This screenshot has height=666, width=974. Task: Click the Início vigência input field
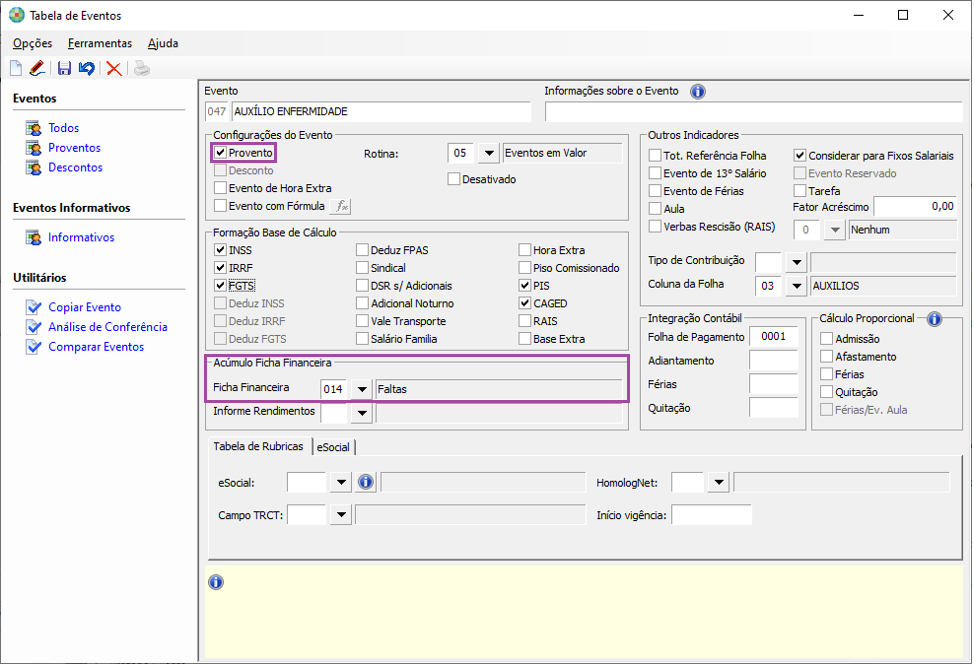pos(711,514)
